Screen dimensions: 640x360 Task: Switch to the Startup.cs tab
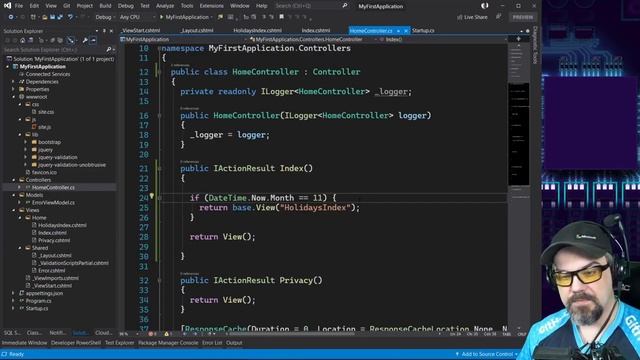point(423,31)
